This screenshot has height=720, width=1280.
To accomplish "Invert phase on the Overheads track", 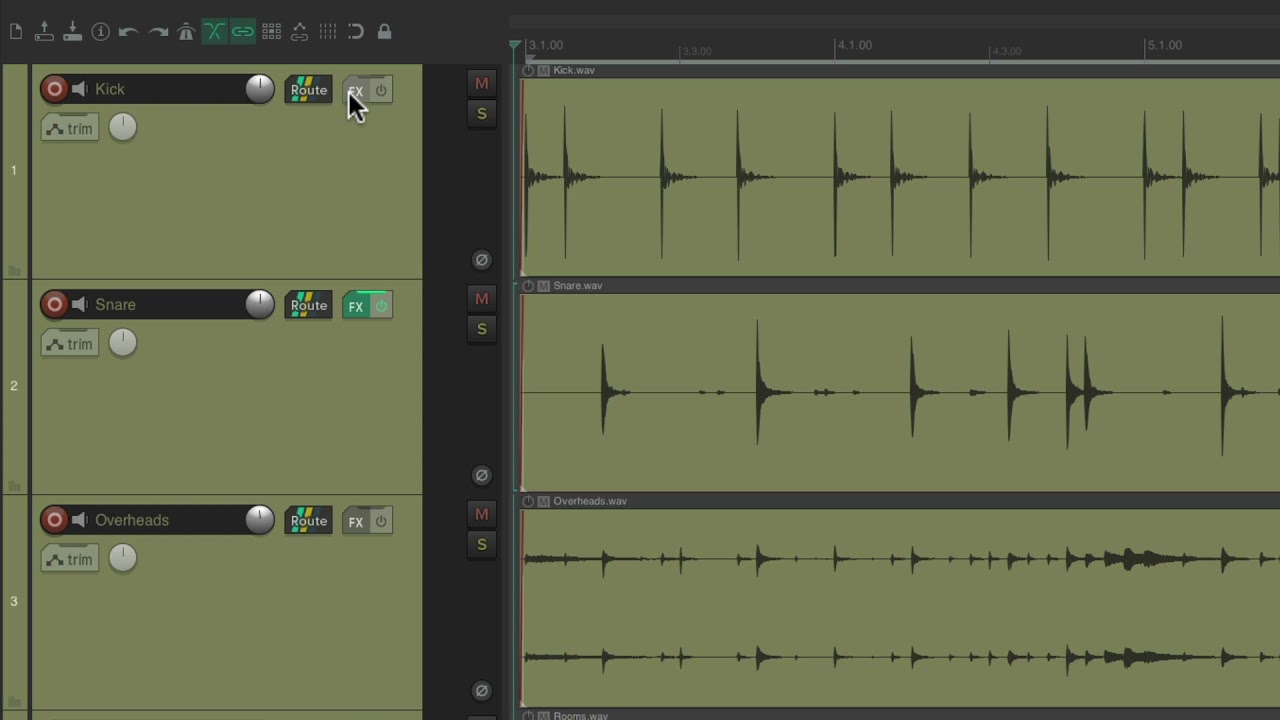I will coord(481,690).
